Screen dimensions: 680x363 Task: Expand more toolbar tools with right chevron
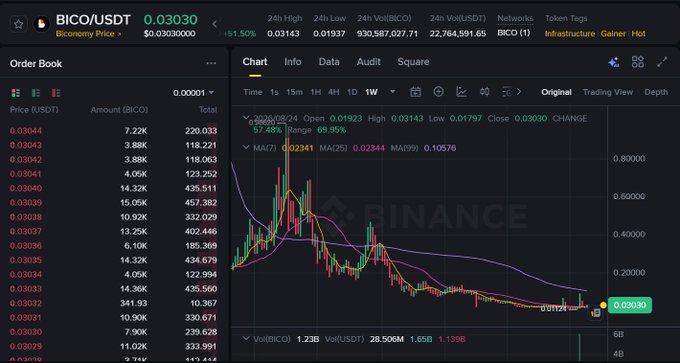519,92
